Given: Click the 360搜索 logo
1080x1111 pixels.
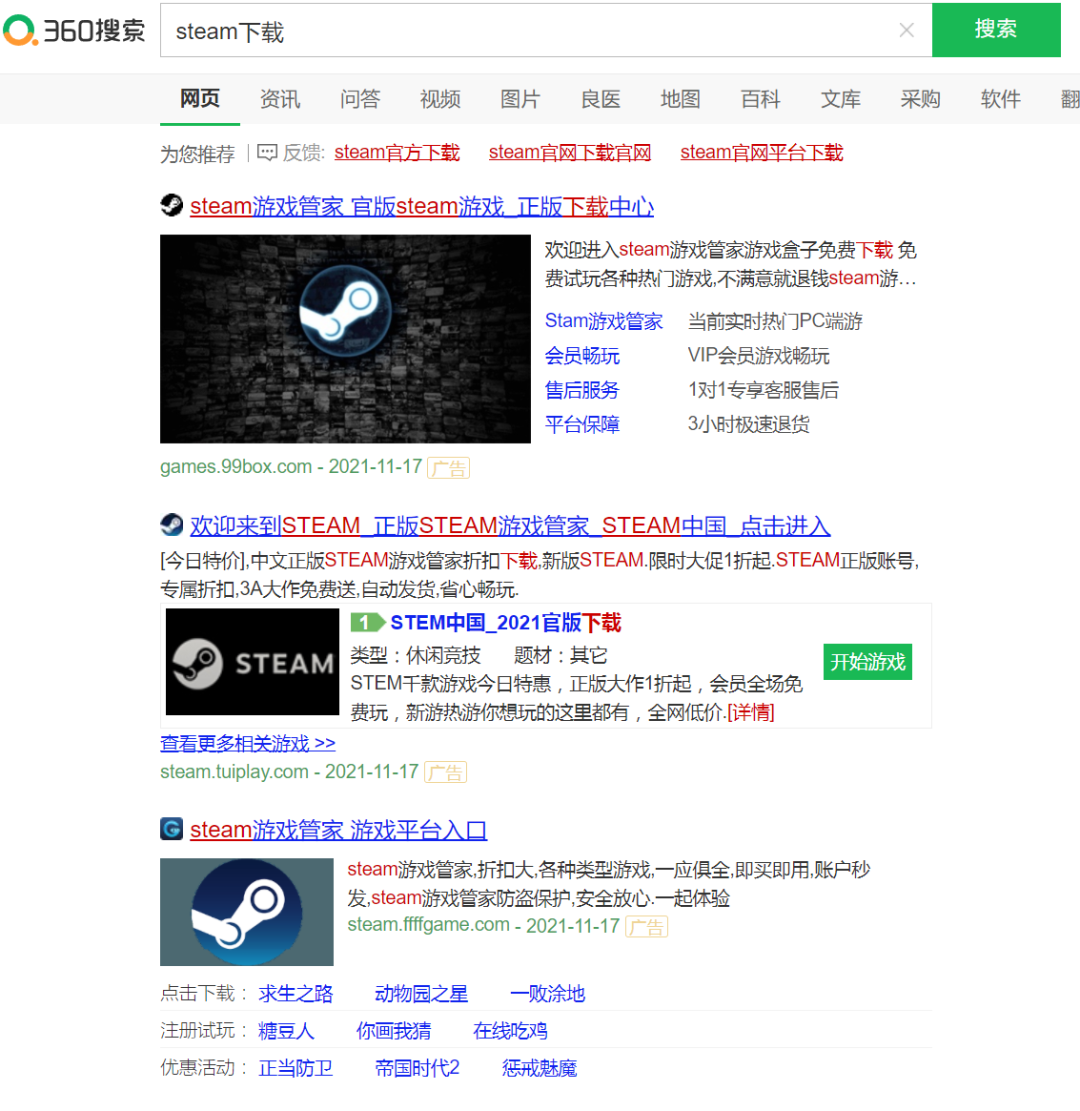Looking at the screenshot, I should pyautogui.click(x=74, y=30).
